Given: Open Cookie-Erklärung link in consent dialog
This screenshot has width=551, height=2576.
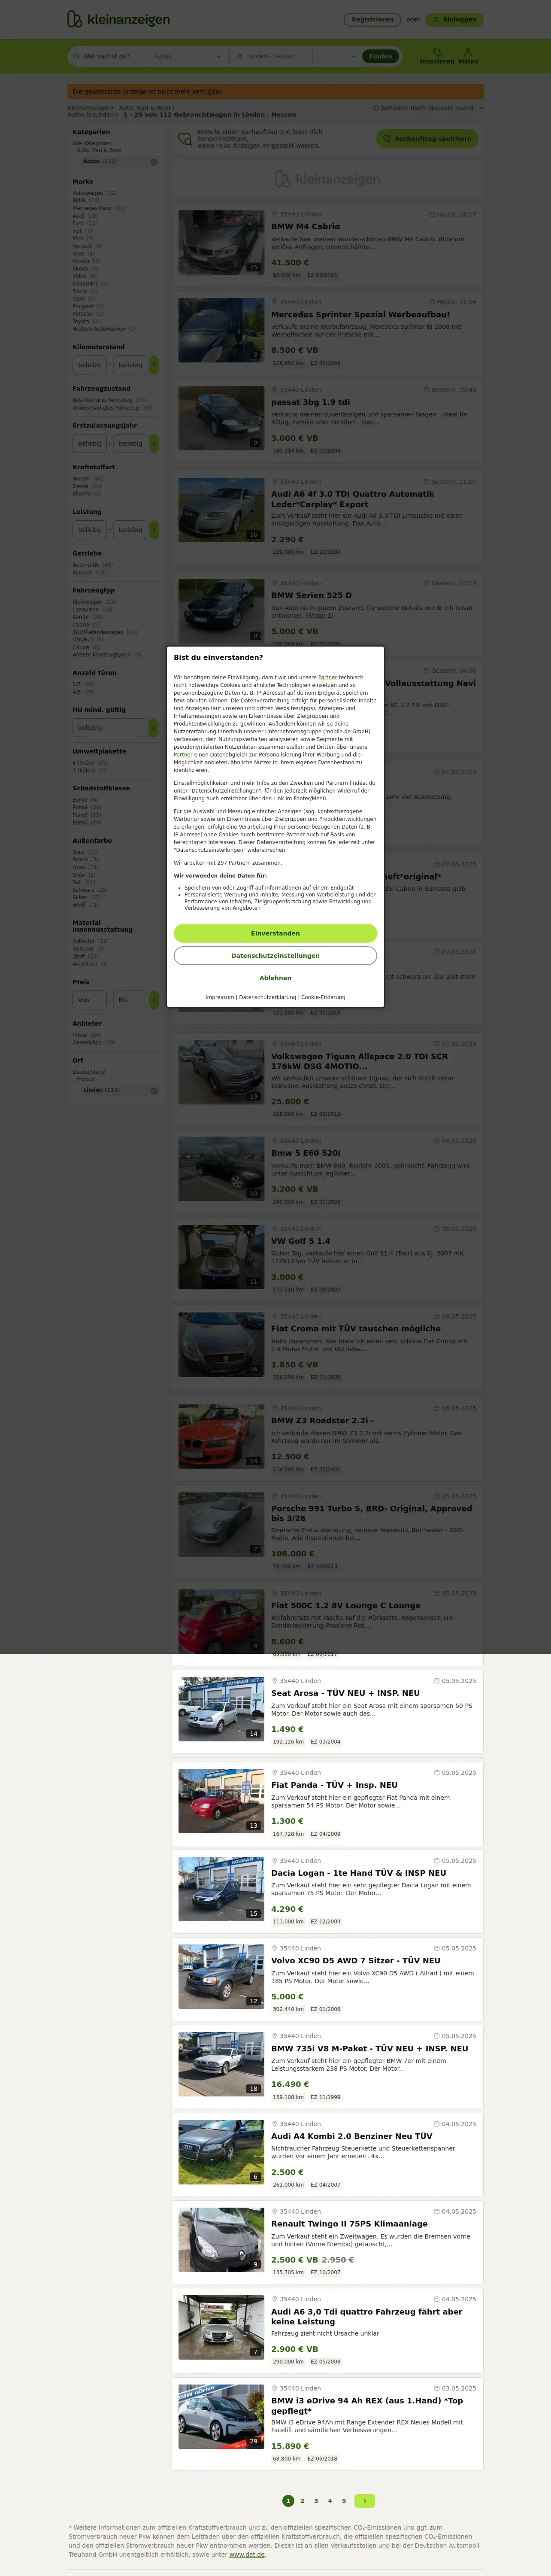Looking at the screenshot, I should click(323, 997).
